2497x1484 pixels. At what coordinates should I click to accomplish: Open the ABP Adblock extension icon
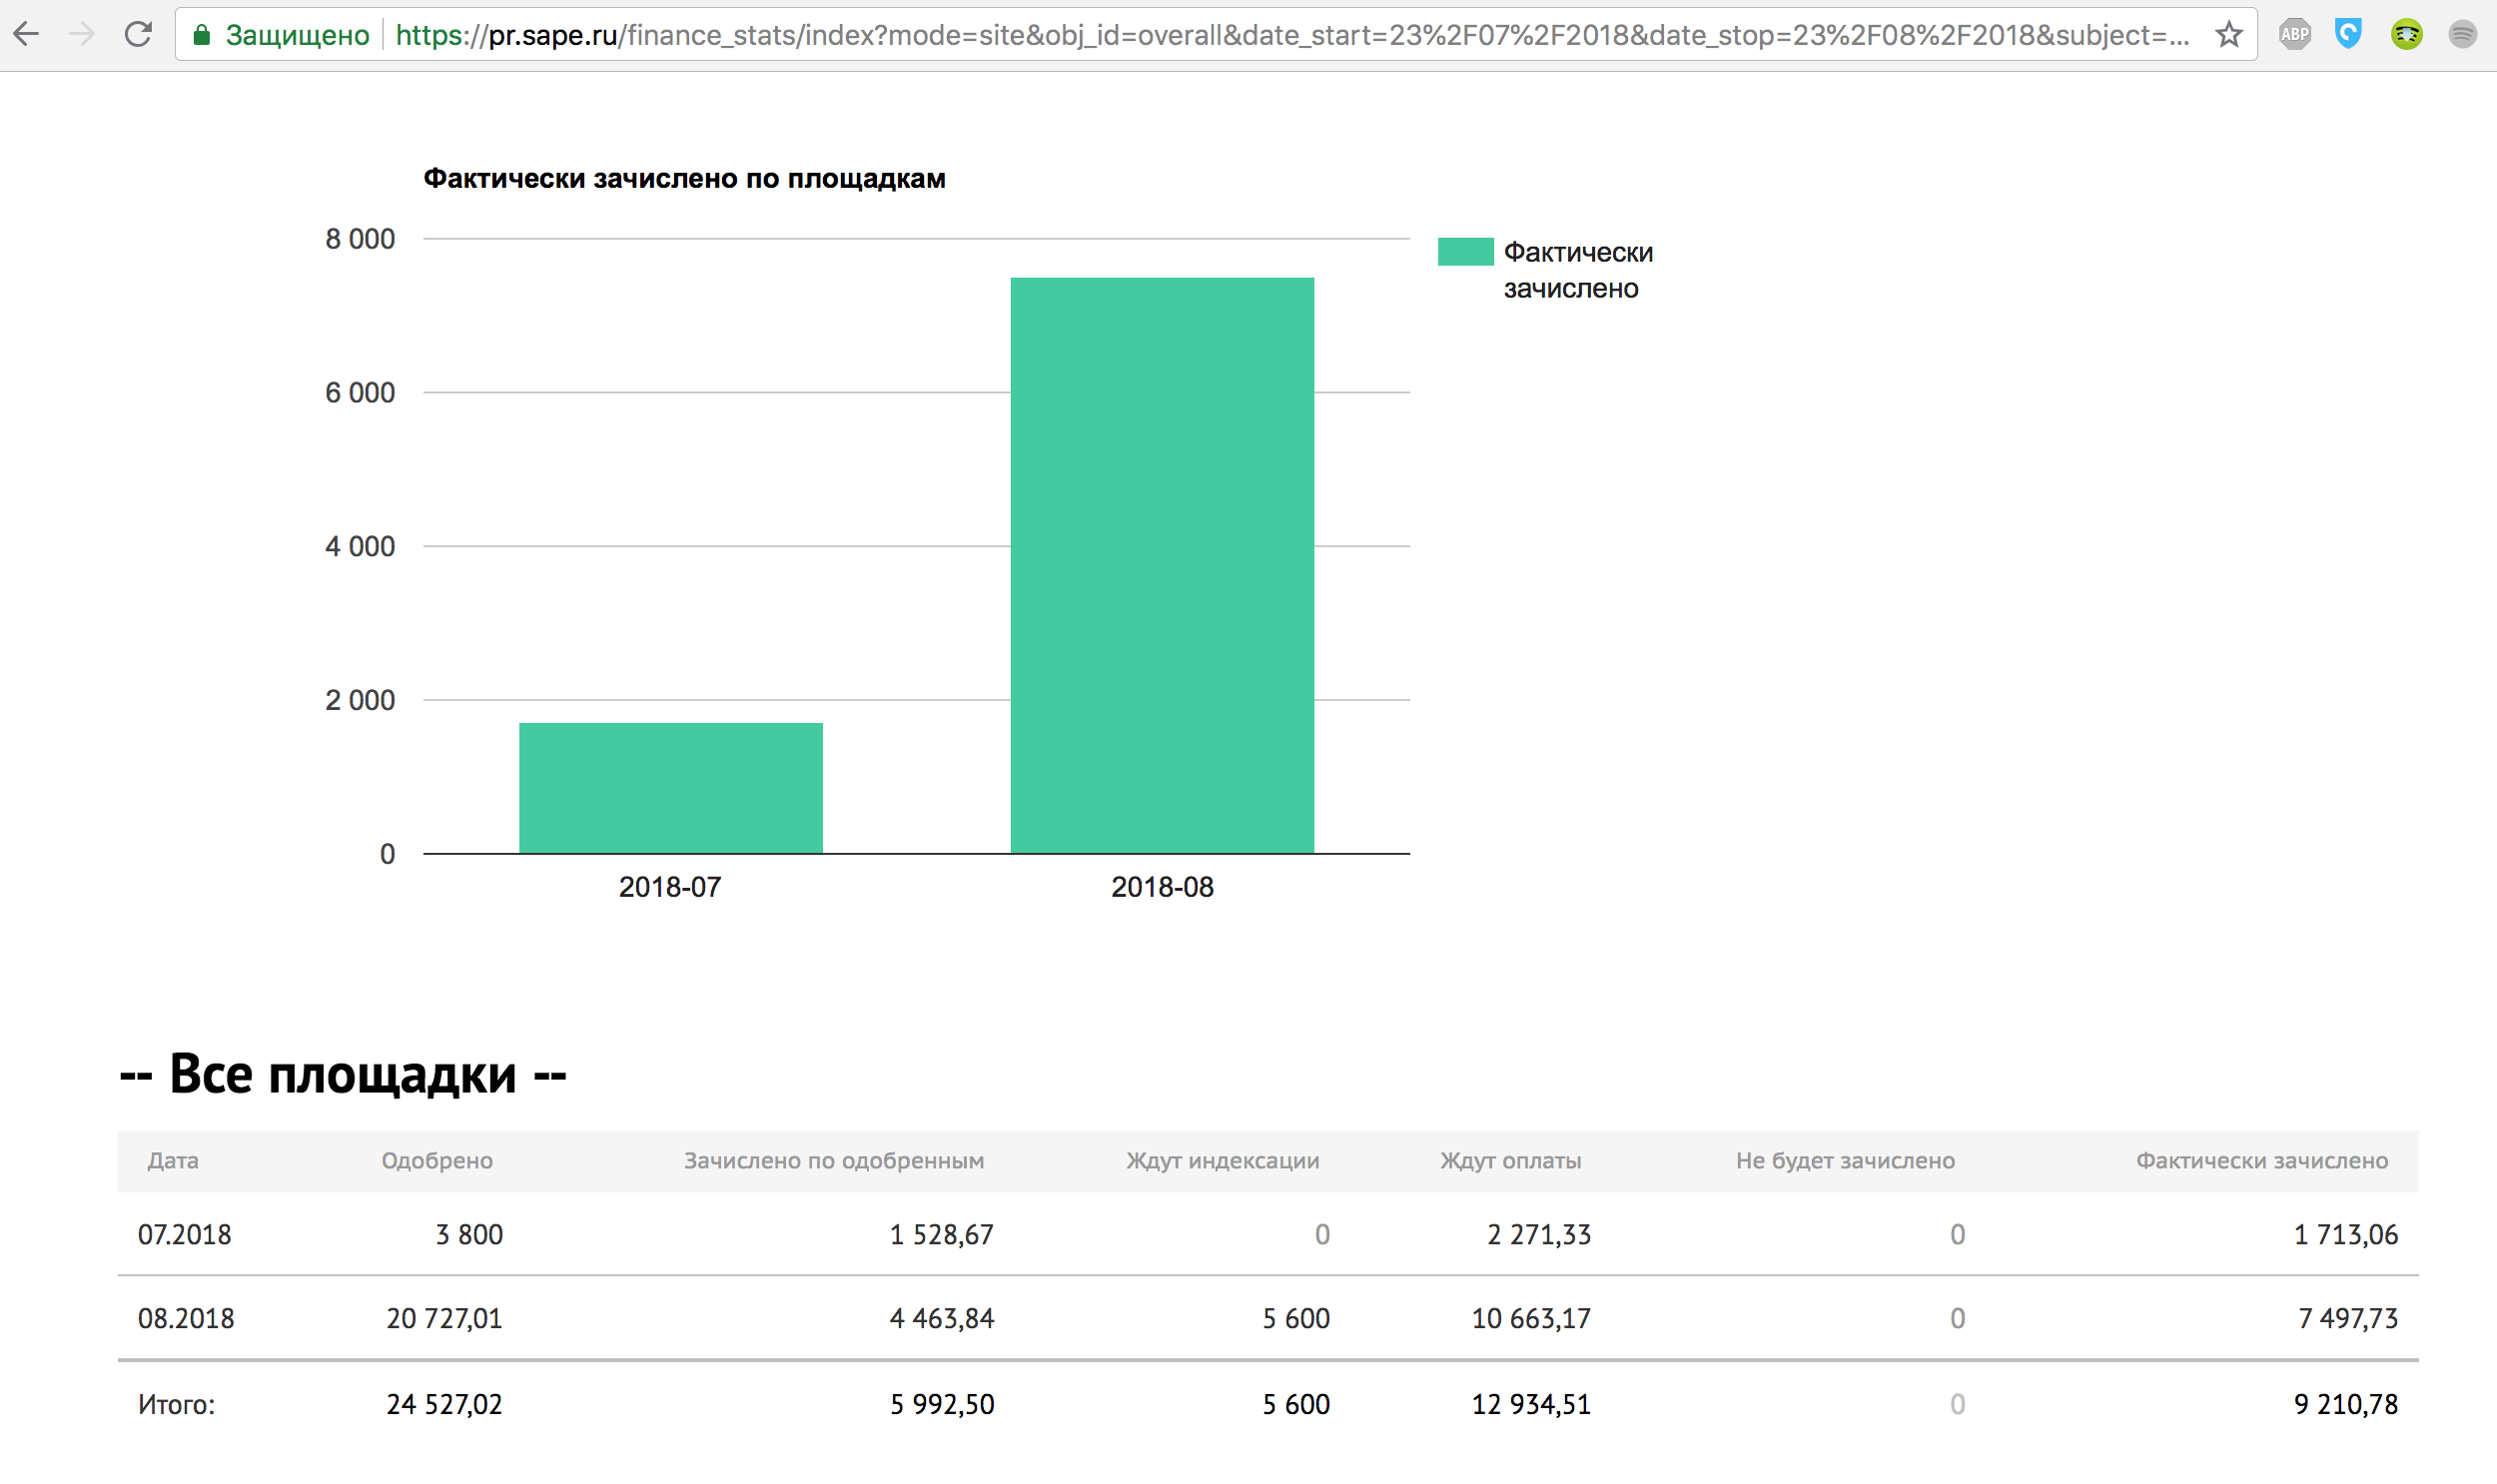click(x=2294, y=35)
